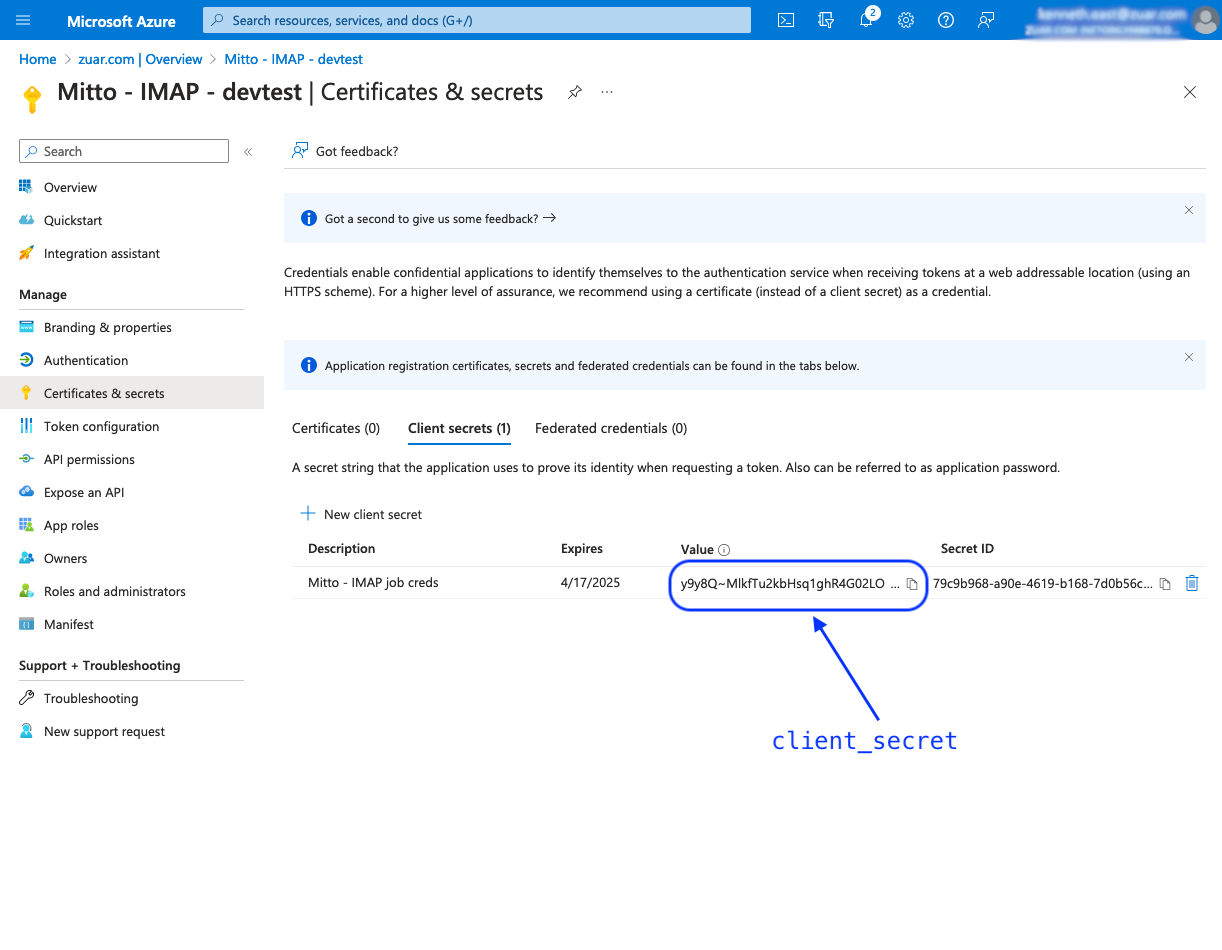Viewport: 1222px width, 950px height.
Task: Open the Settings gear in header
Action: click(906, 20)
